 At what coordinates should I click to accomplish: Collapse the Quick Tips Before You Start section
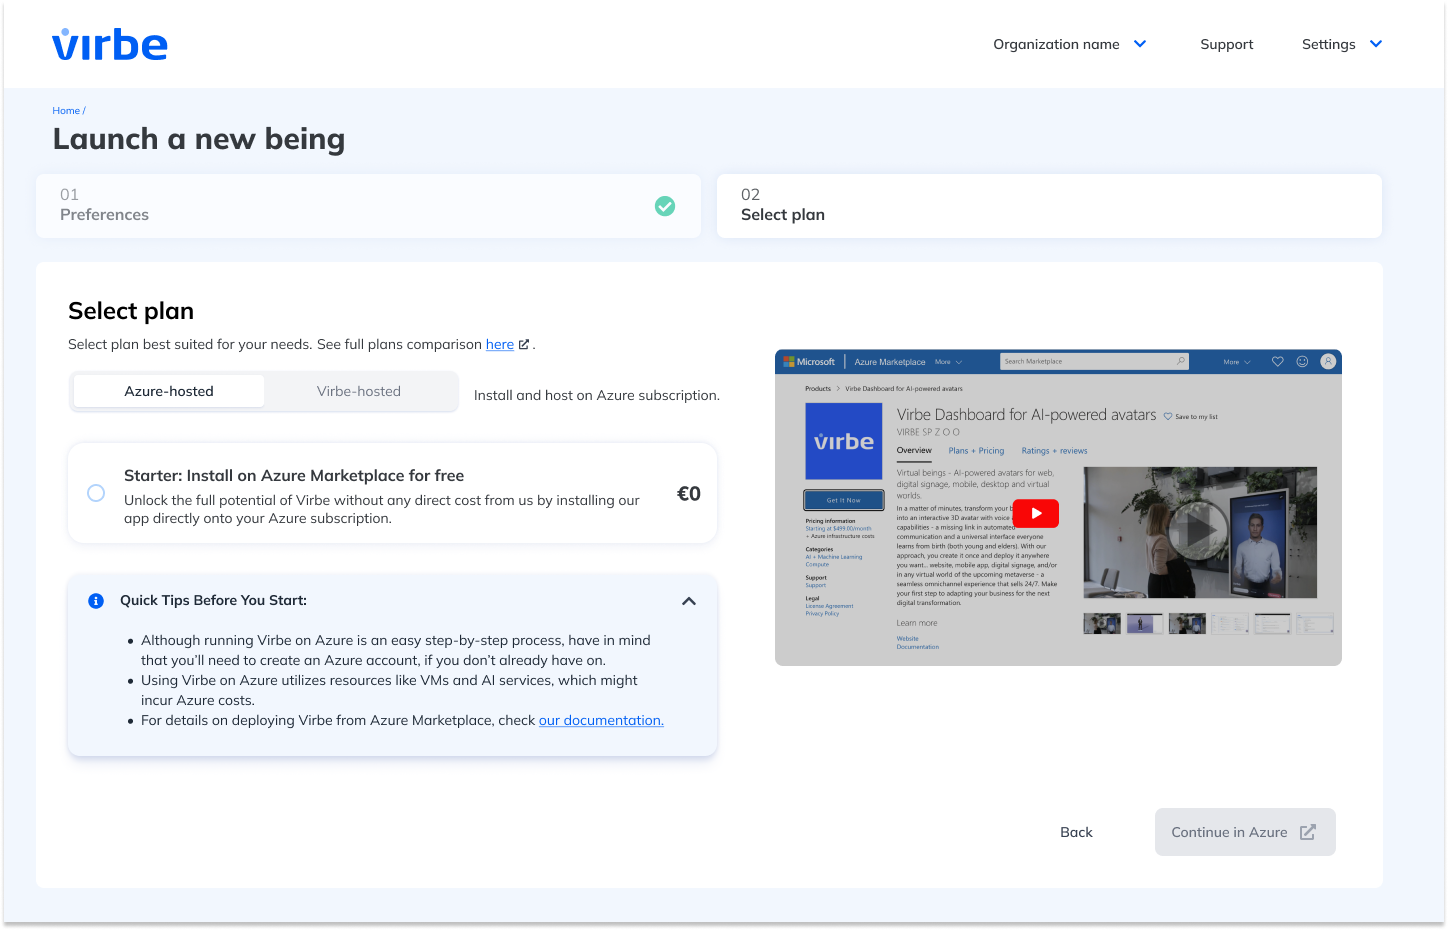click(689, 601)
